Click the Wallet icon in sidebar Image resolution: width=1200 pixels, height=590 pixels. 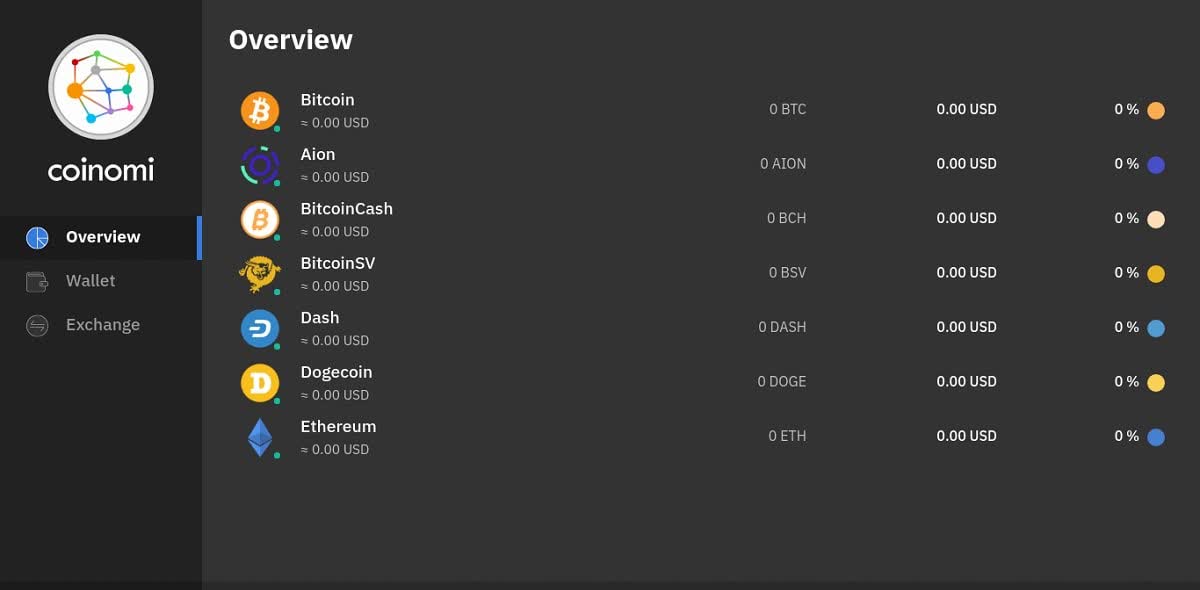[x=37, y=282]
